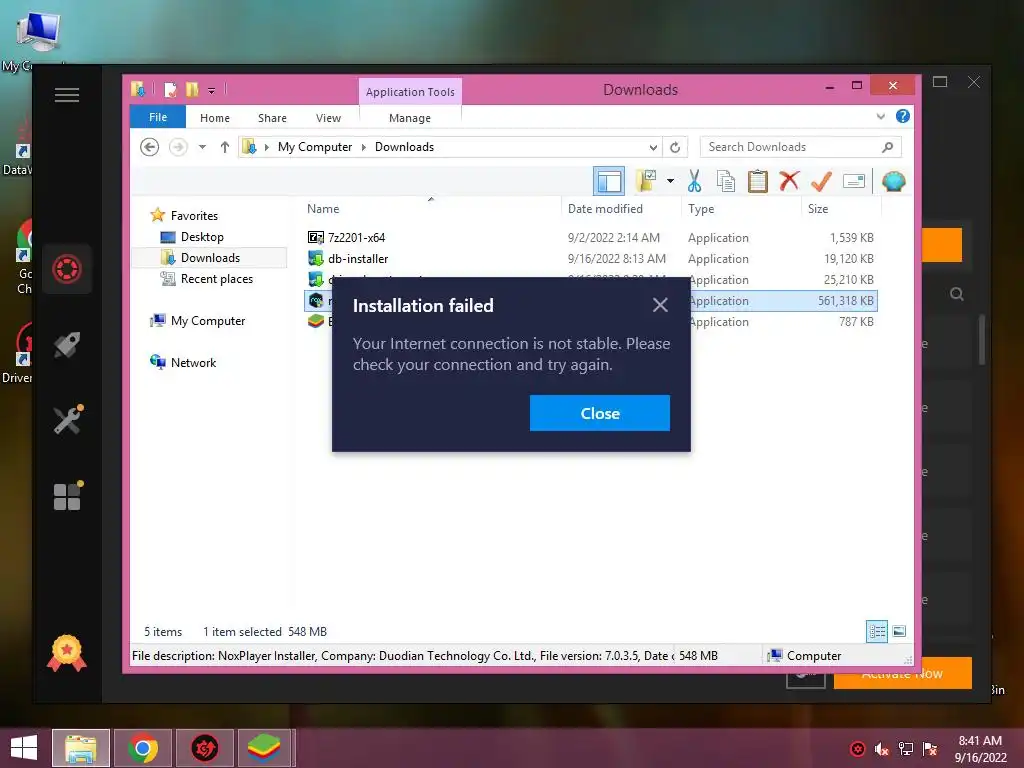Click the Rename toolbar icon
The height and width of the screenshot is (768, 1024).
click(854, 181)
